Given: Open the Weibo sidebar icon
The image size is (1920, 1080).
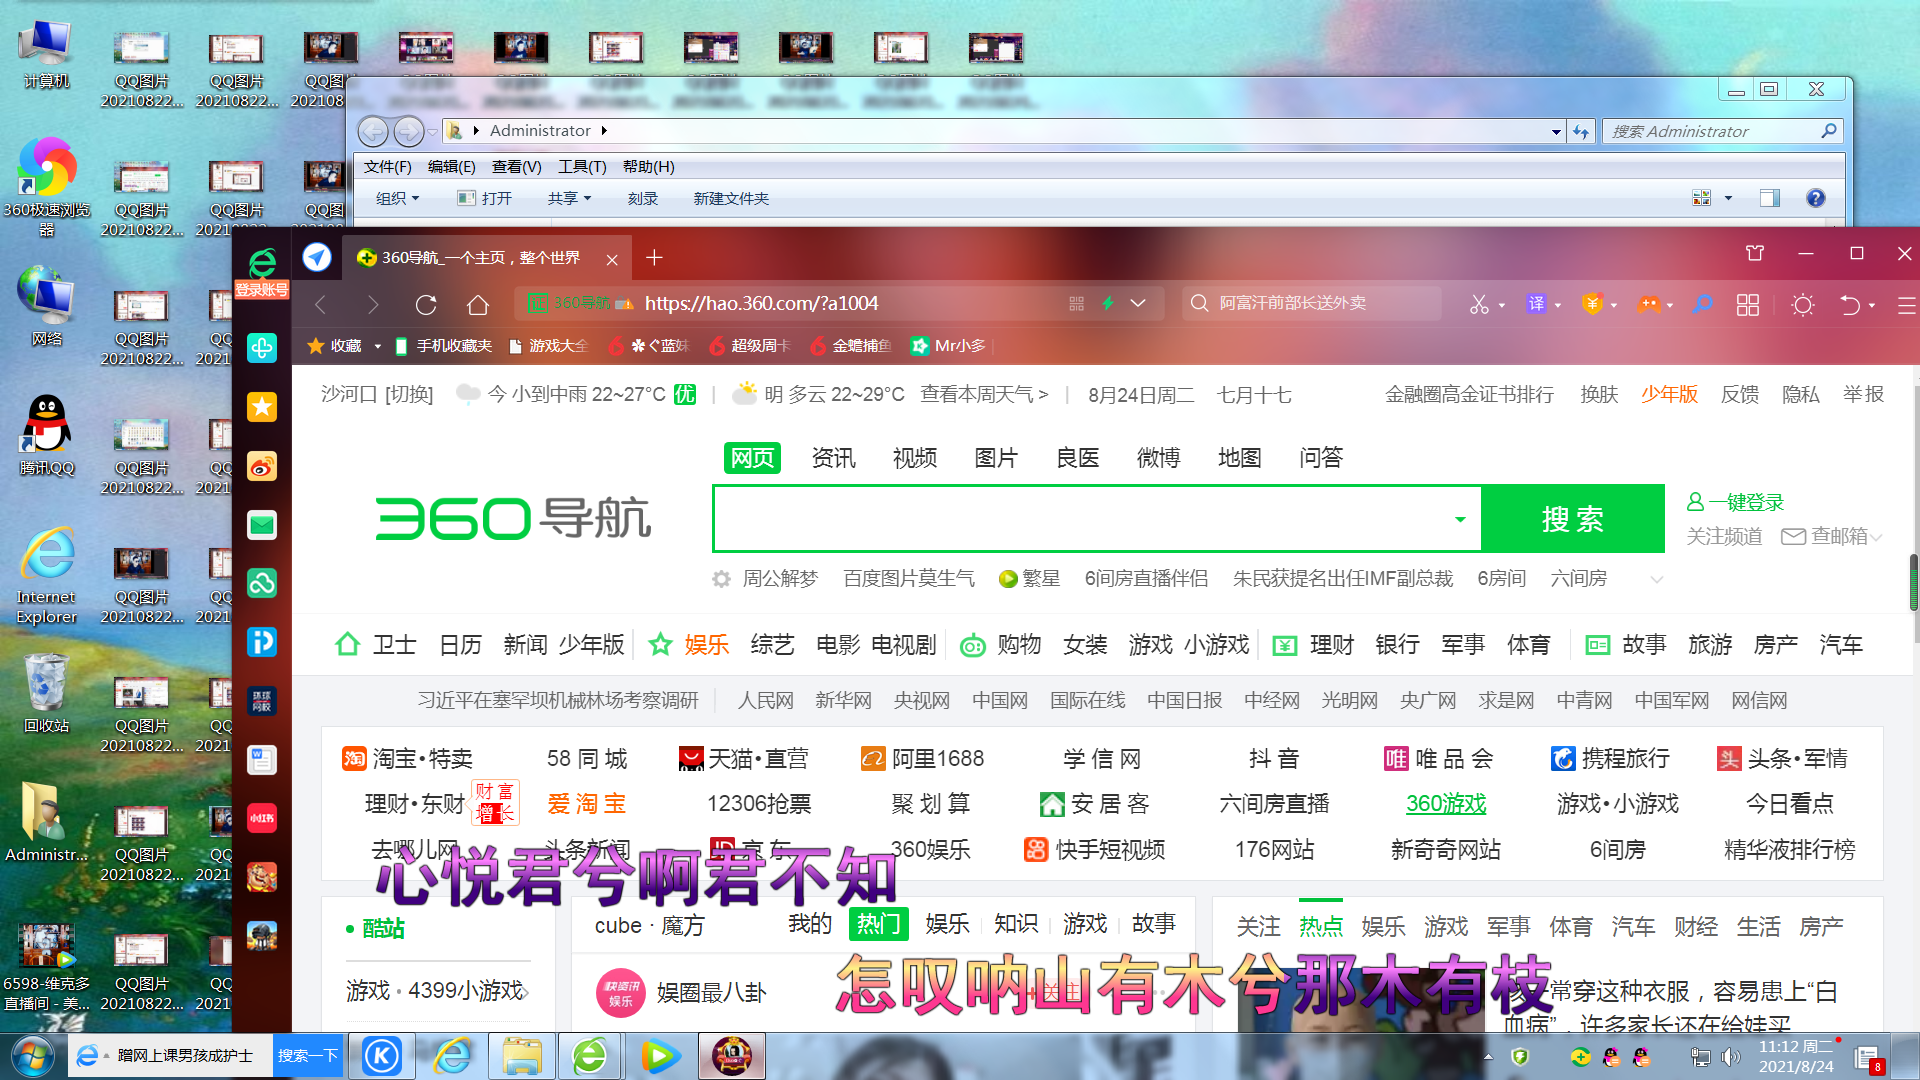Looking at the screenshot, I should coord(262,466).
